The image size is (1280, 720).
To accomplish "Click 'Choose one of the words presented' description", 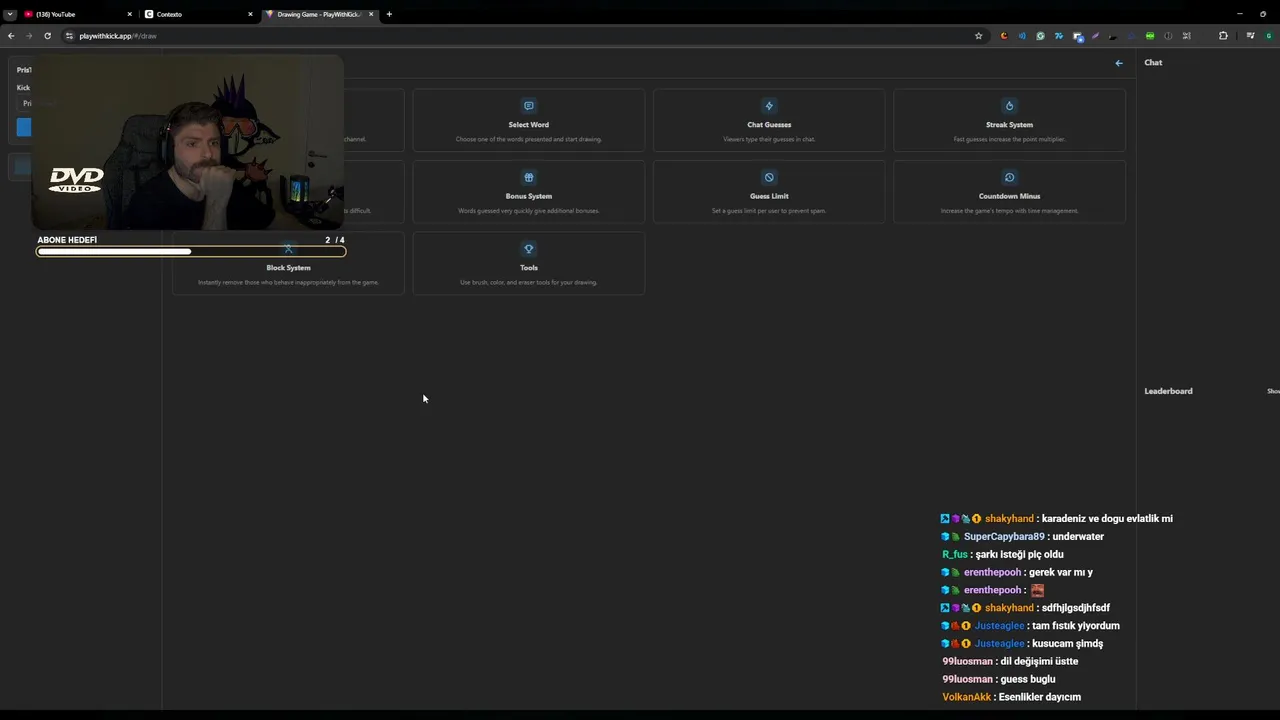I will [x=529, y=139].
